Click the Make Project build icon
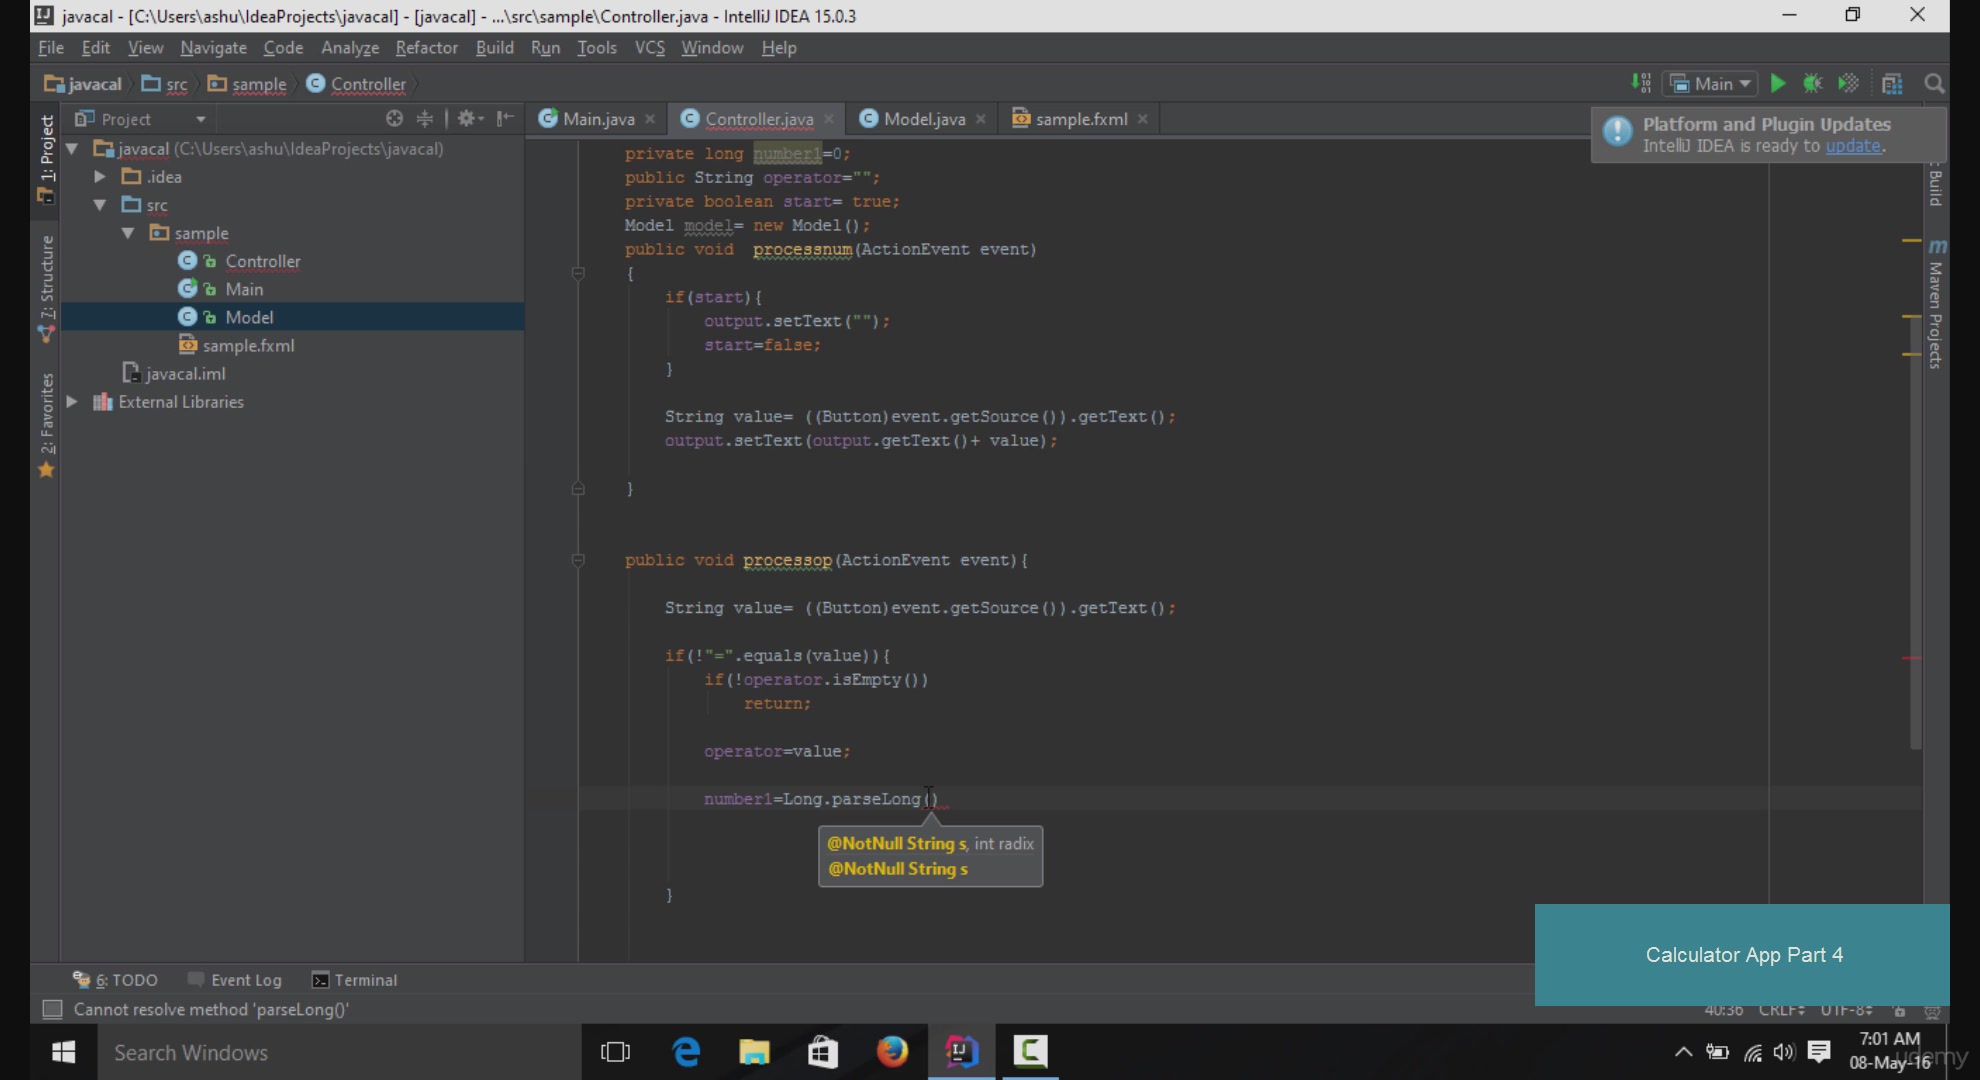Screen dimensions: 1980x1080 pos(1641,83)
